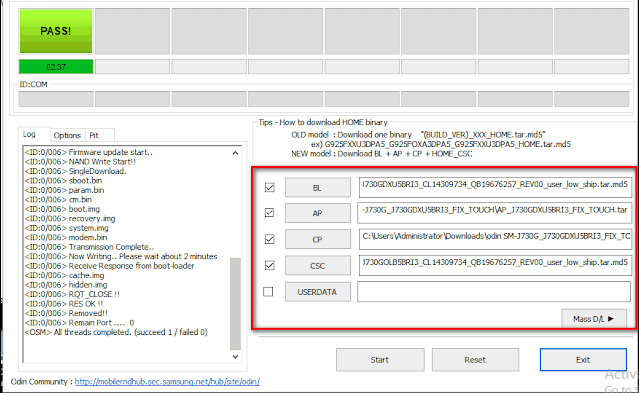Click the log scrollbar down arrow
This screenshot has width=639, height=393.
click(x=235, y=356)
